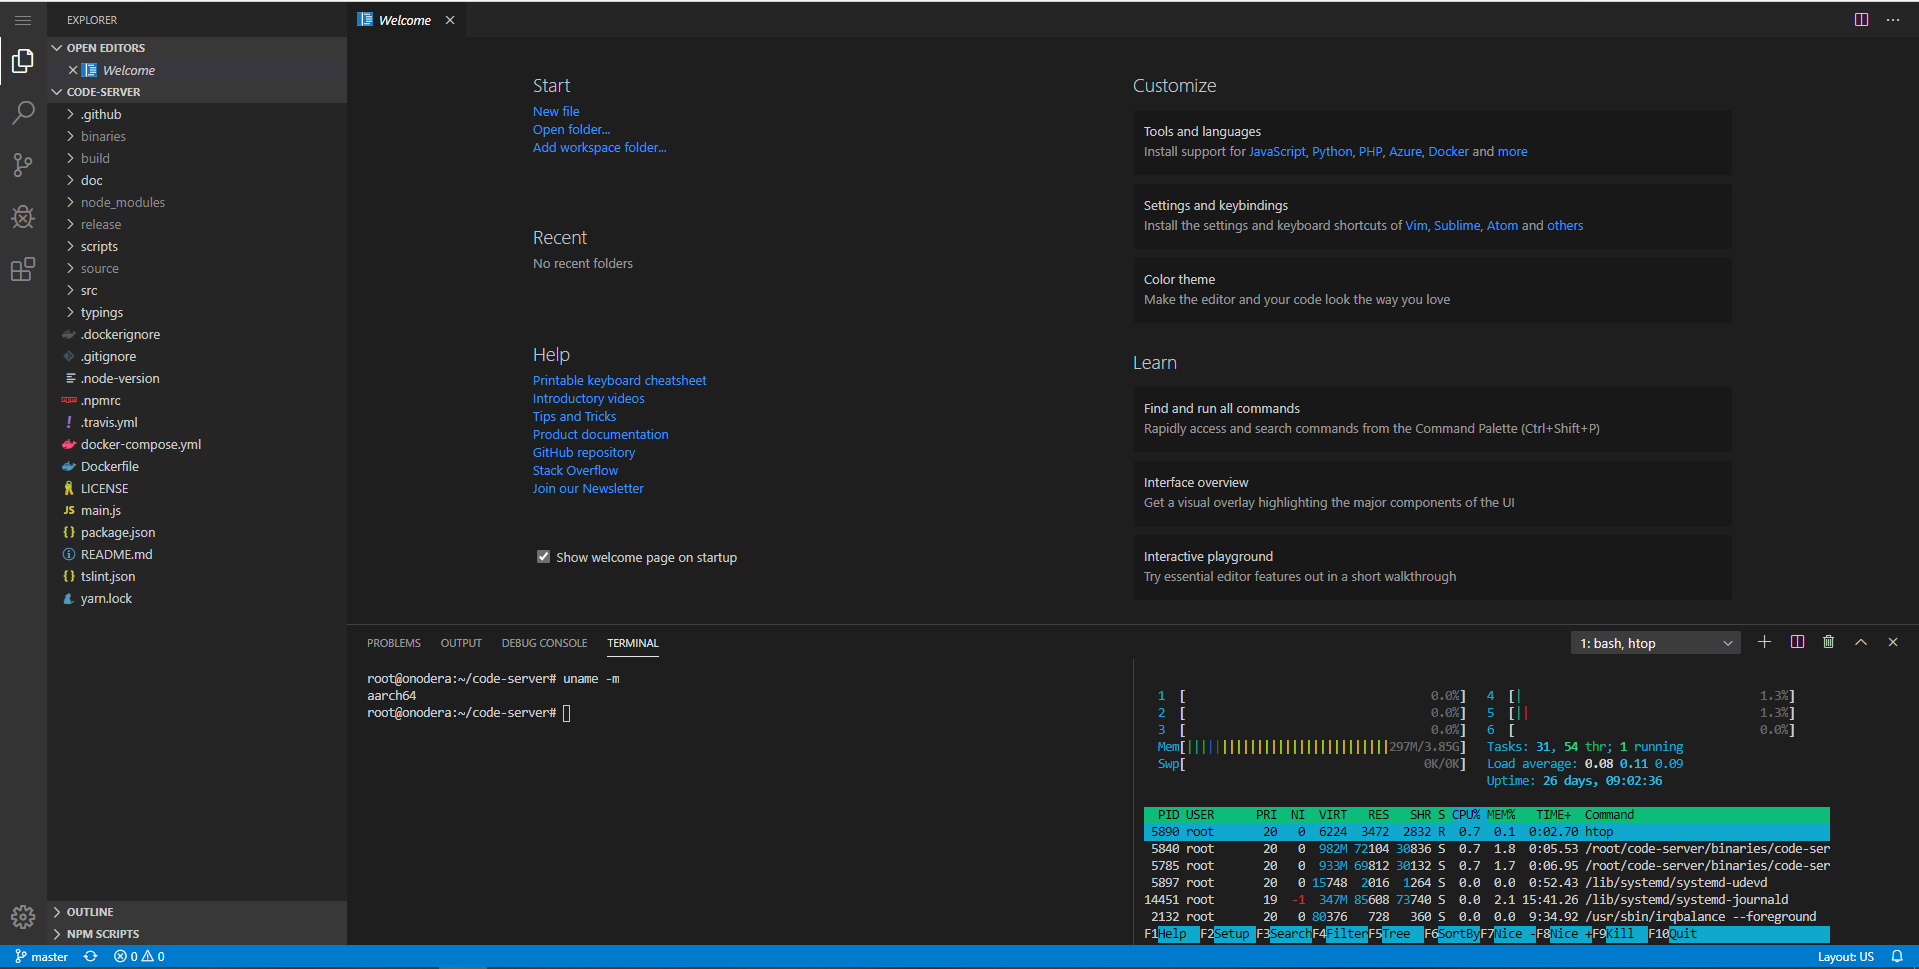Screen dimensions: 1919x969
Task: Kill the terminal with trash icon
Action: pyautogui.click(x=1829, y=642)
